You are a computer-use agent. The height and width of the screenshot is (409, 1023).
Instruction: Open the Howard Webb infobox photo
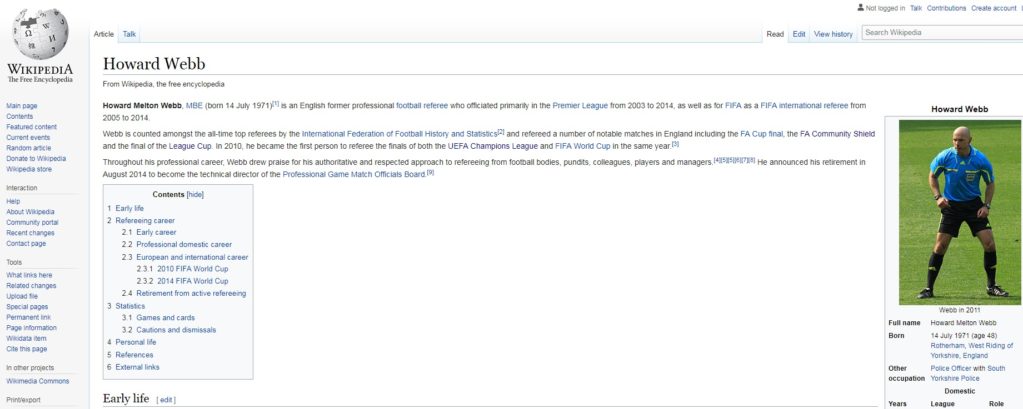click(959, 211)
